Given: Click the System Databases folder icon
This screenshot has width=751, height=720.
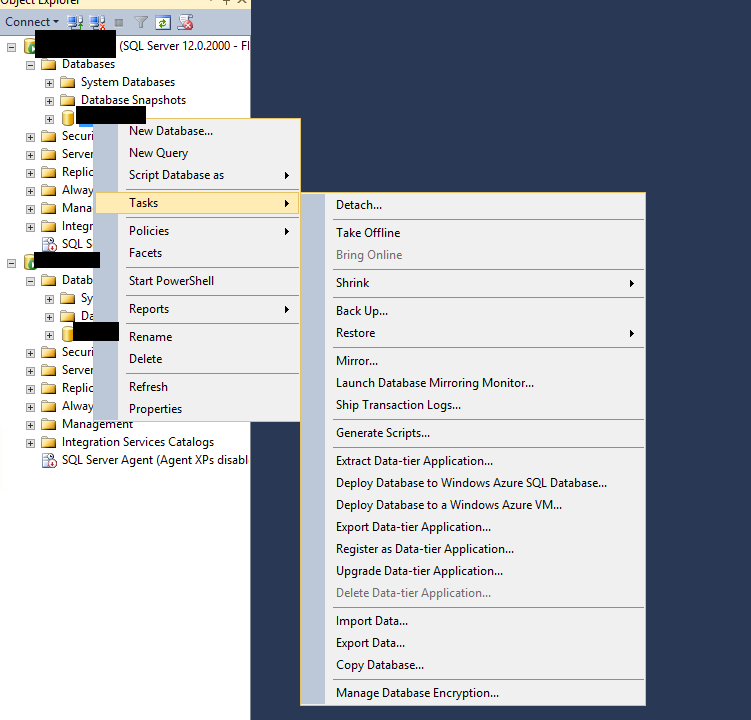Looking at the screenshot, I should click(68, 82).
